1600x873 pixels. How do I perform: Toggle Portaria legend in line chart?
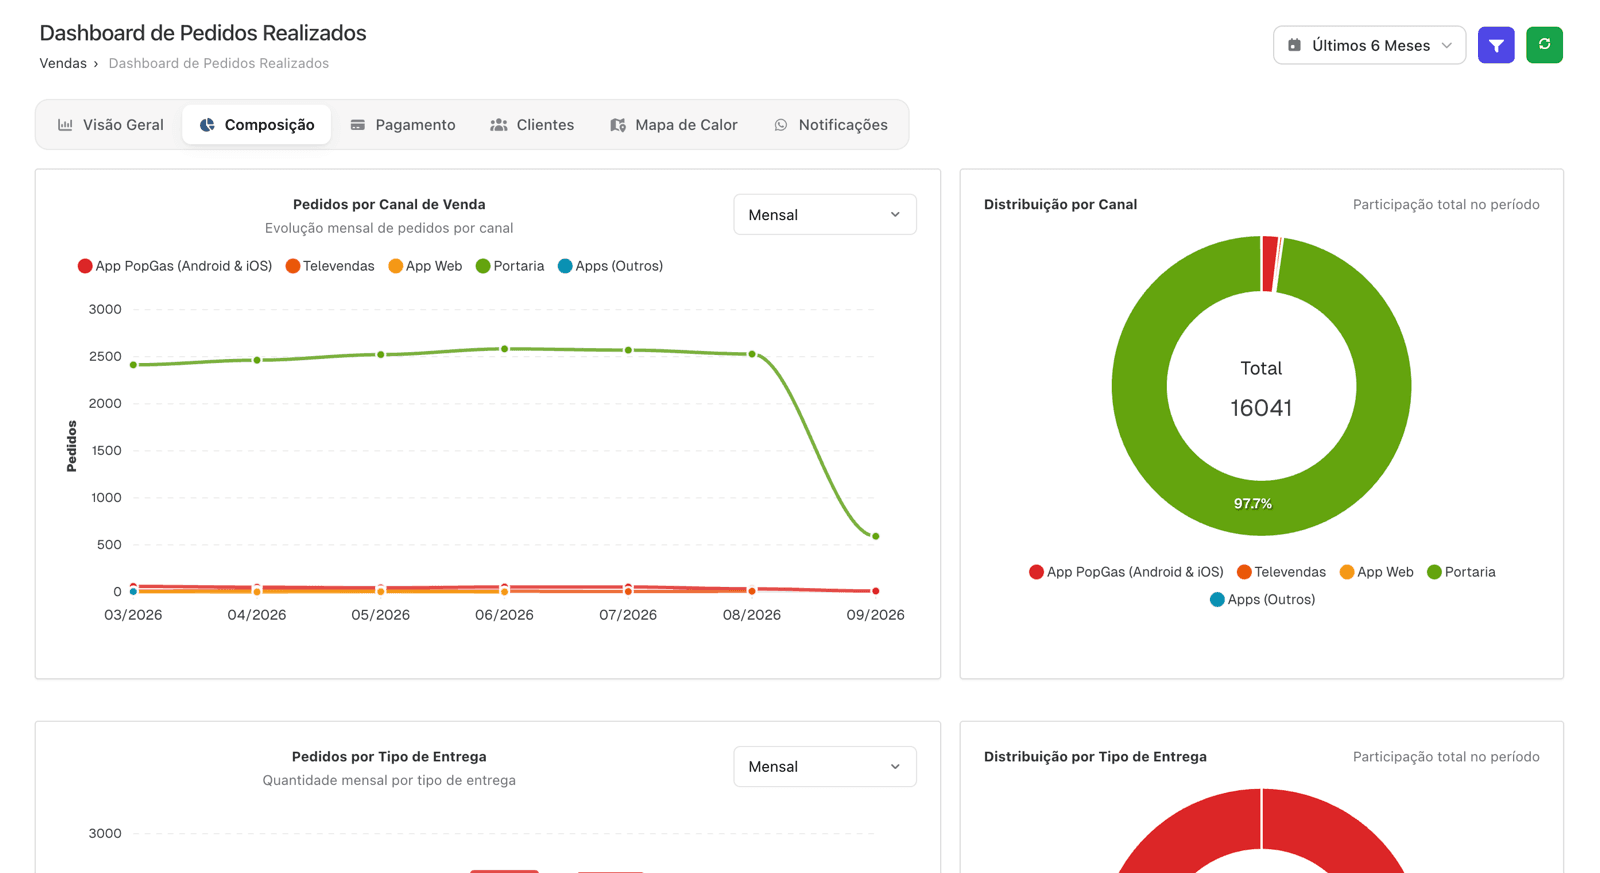tap(510, 266)
